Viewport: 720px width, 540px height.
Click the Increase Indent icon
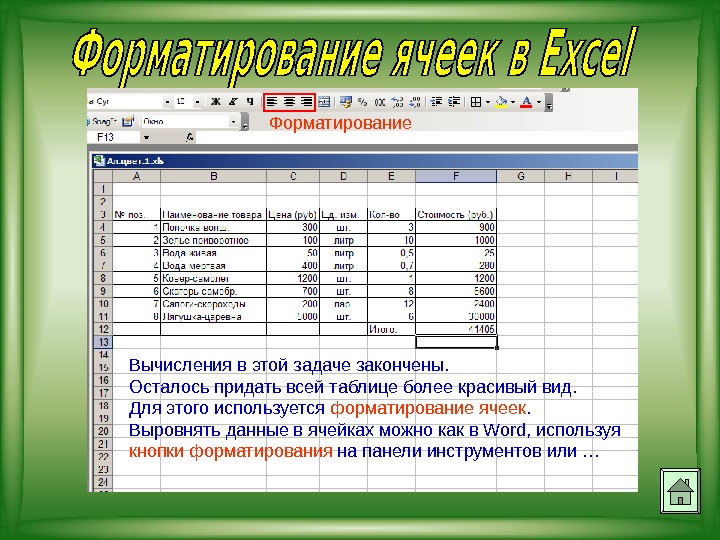pyautogui.click(x=454, y=102)
